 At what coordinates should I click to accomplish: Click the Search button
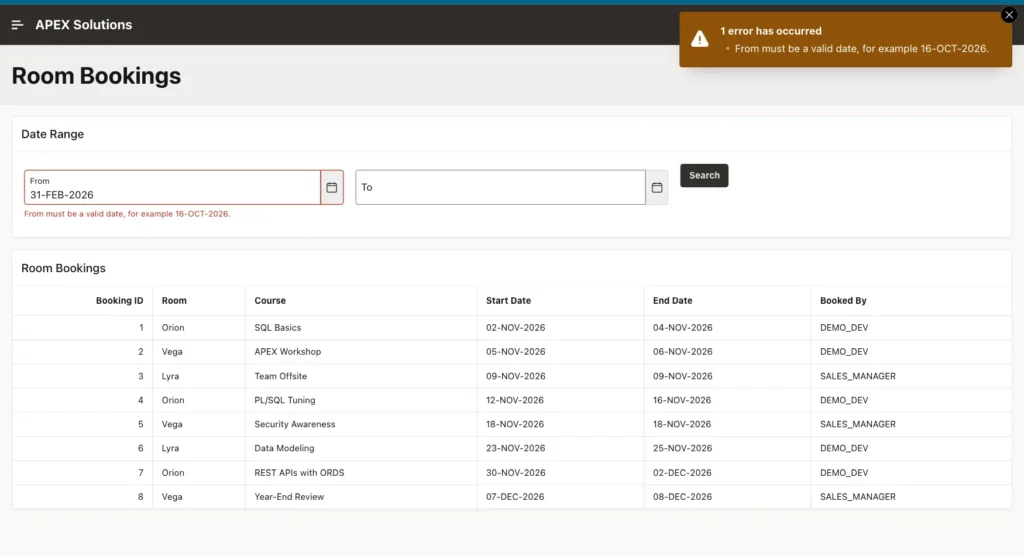pyautogui.click(x=704, y=175)
